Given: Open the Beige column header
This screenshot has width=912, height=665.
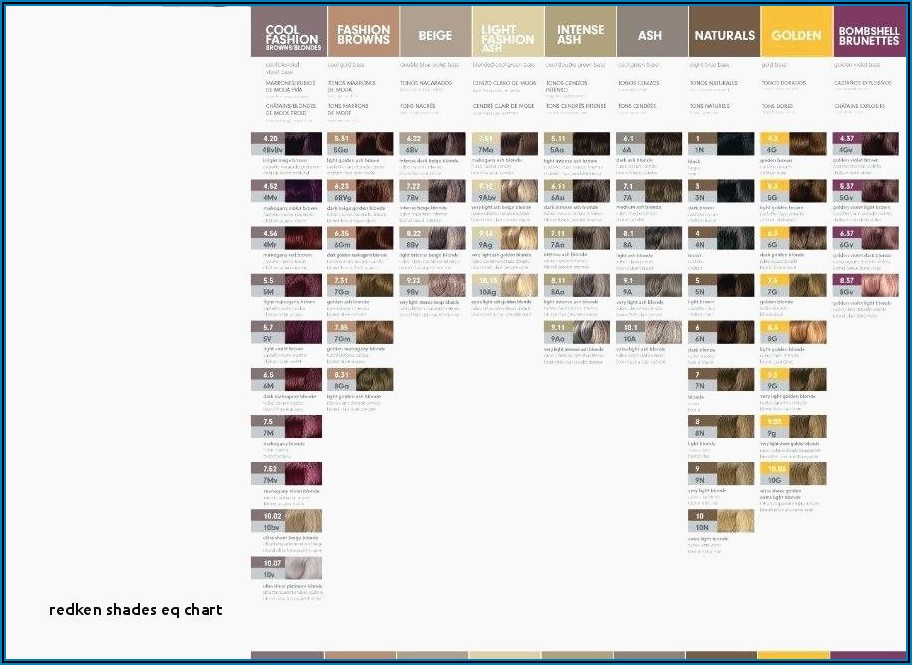Looking at the screenshot, I should [x=435, y=35].
